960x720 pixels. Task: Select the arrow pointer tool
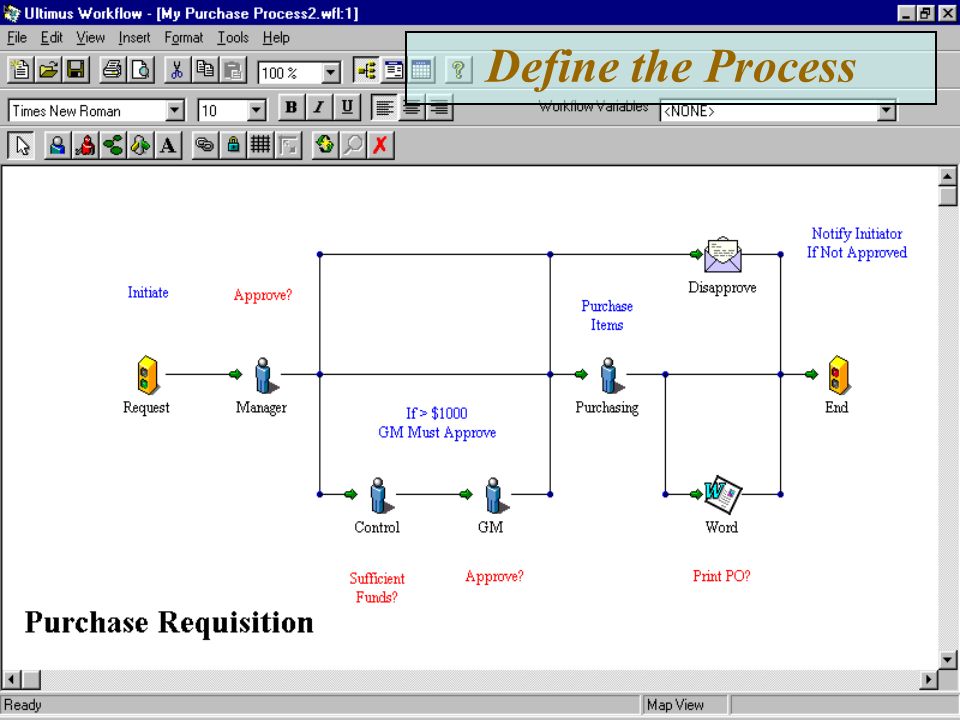[x=22, y=146]
